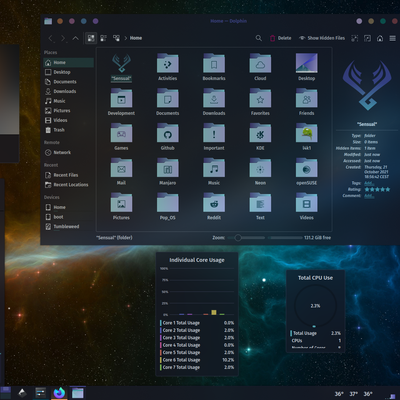
Task: Select the Bookmarks folder
Action: 214,63
